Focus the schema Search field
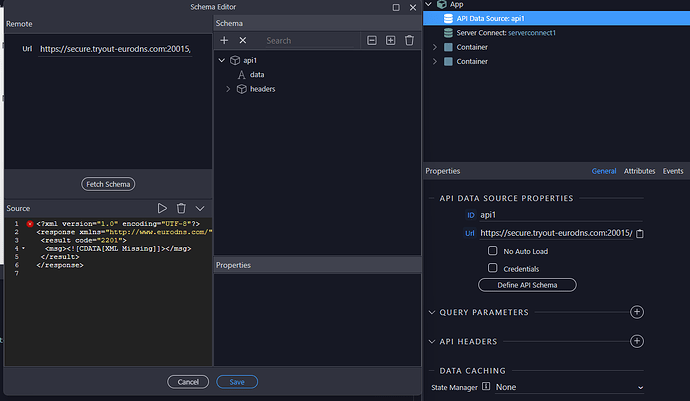Image resolution: width=690 pixels, height=401 pixels. 310,40
